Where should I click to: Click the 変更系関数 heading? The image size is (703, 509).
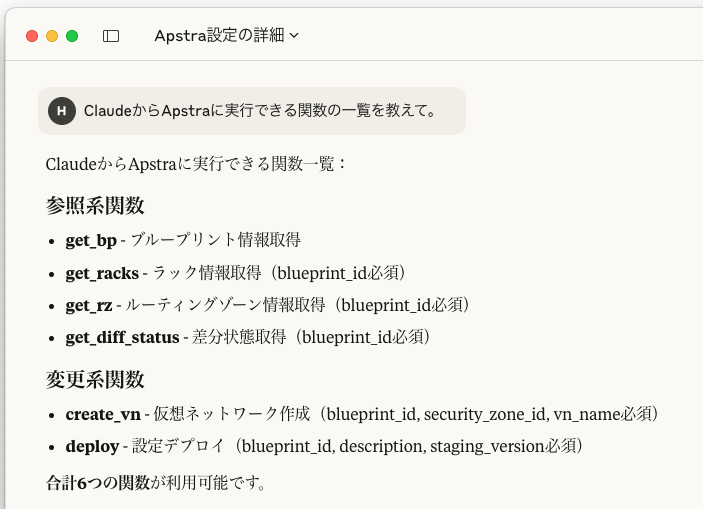pyautogui.click(x=95, y=380)
